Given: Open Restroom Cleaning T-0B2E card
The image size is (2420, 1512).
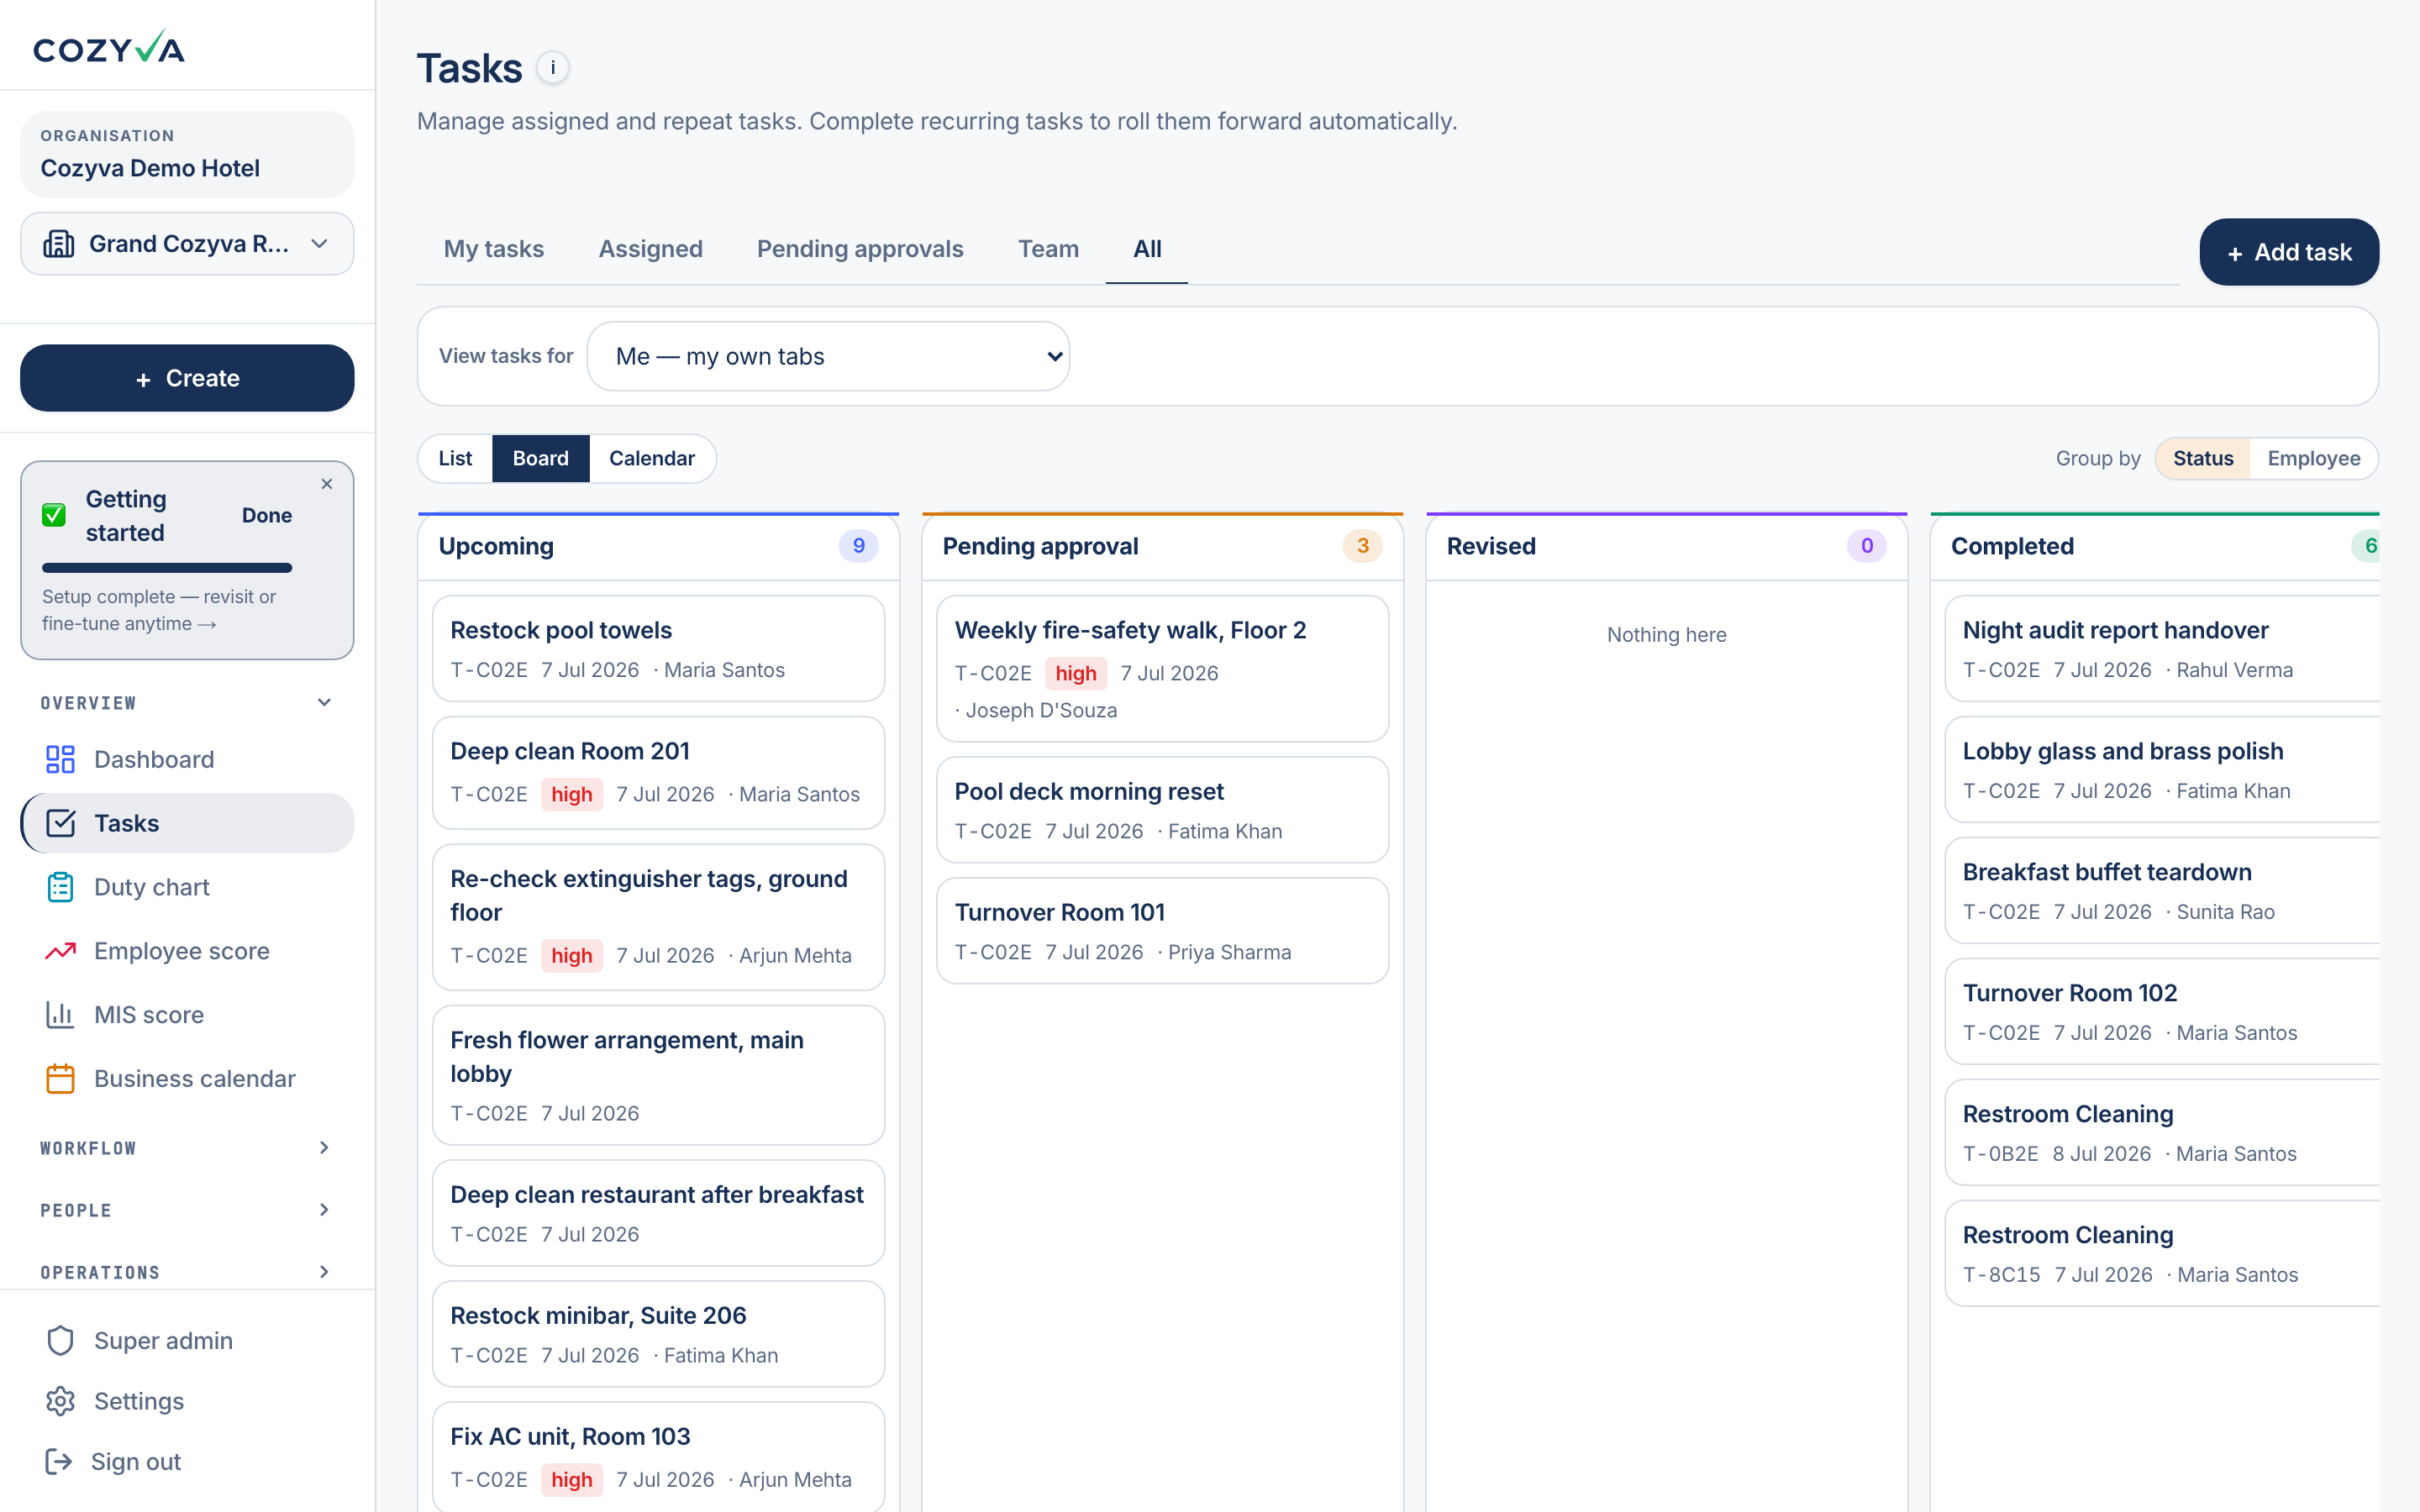Looking at the screenshot, I should 2162,1133.
